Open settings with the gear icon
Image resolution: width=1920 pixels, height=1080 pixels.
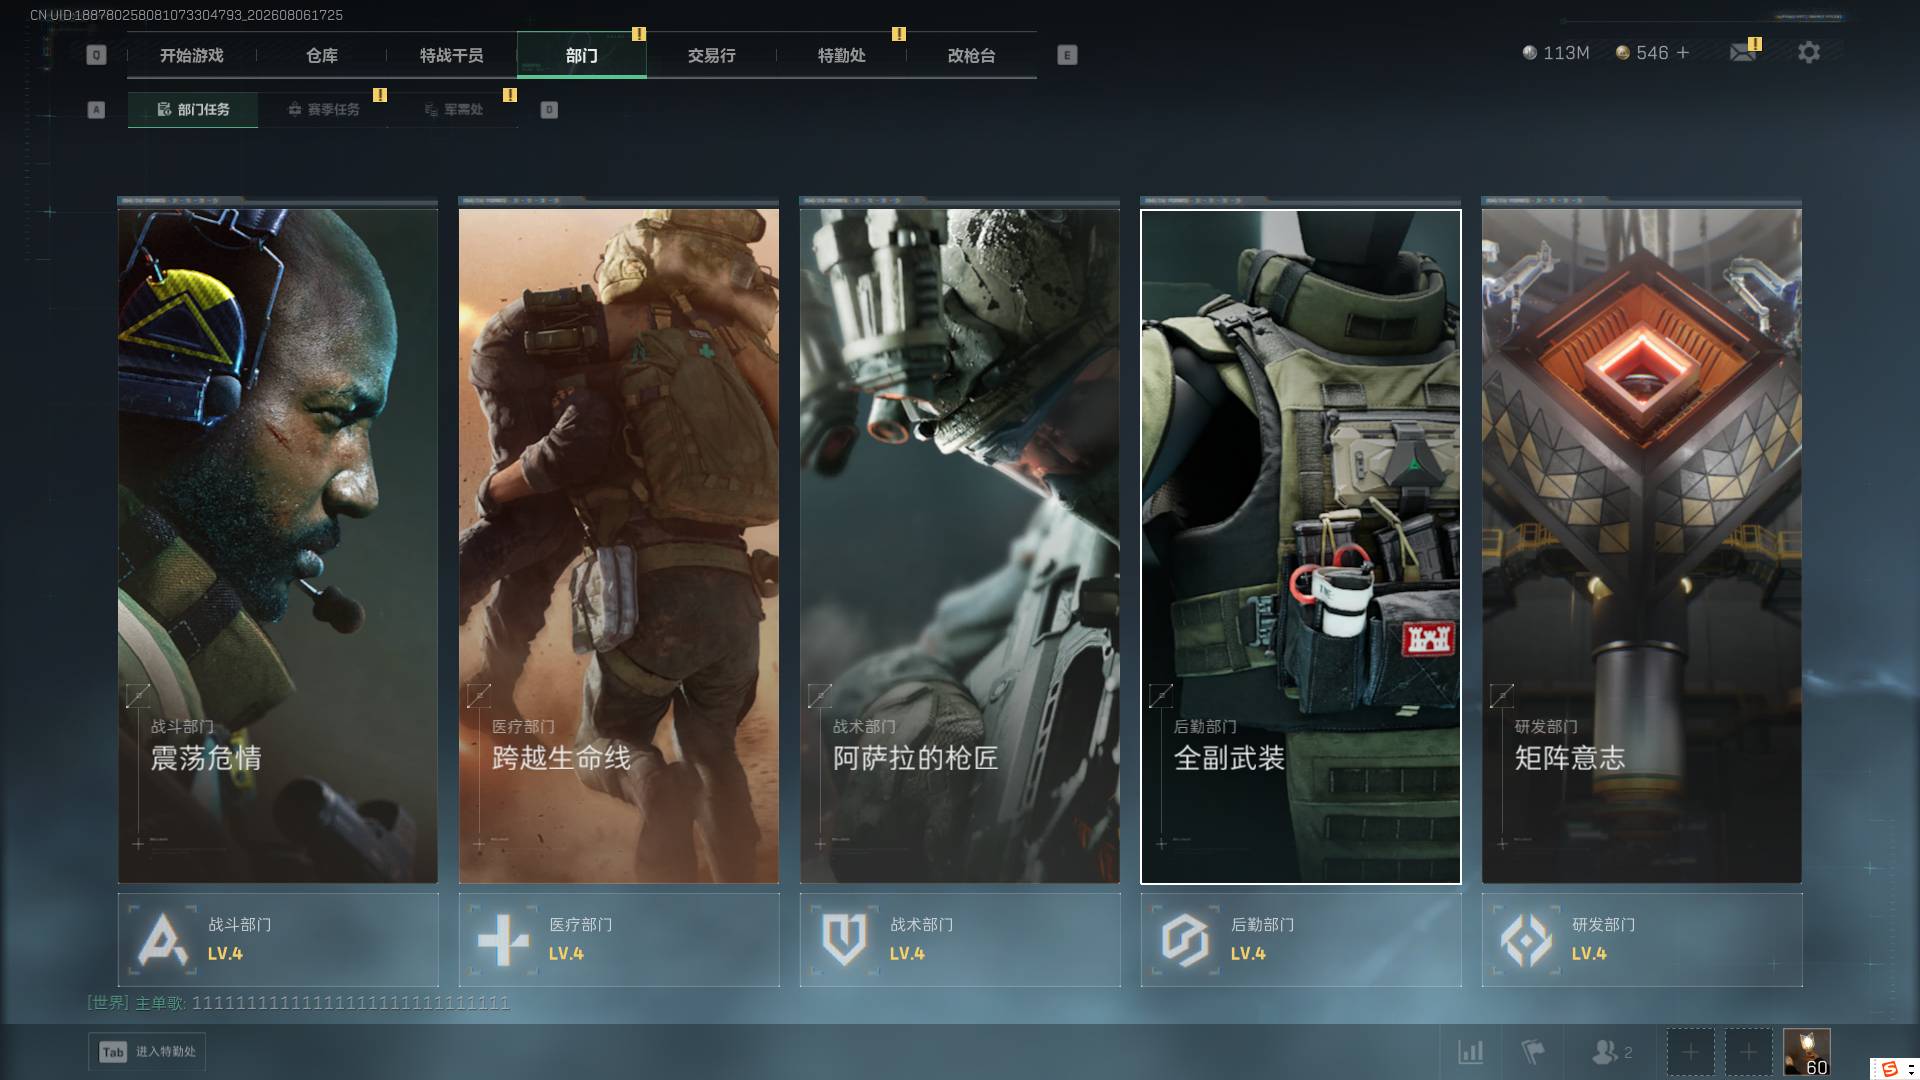[x=1809, y=52]
